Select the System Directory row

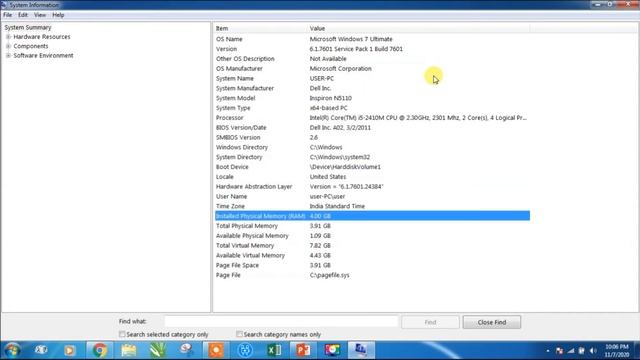[x=372, y=157]
